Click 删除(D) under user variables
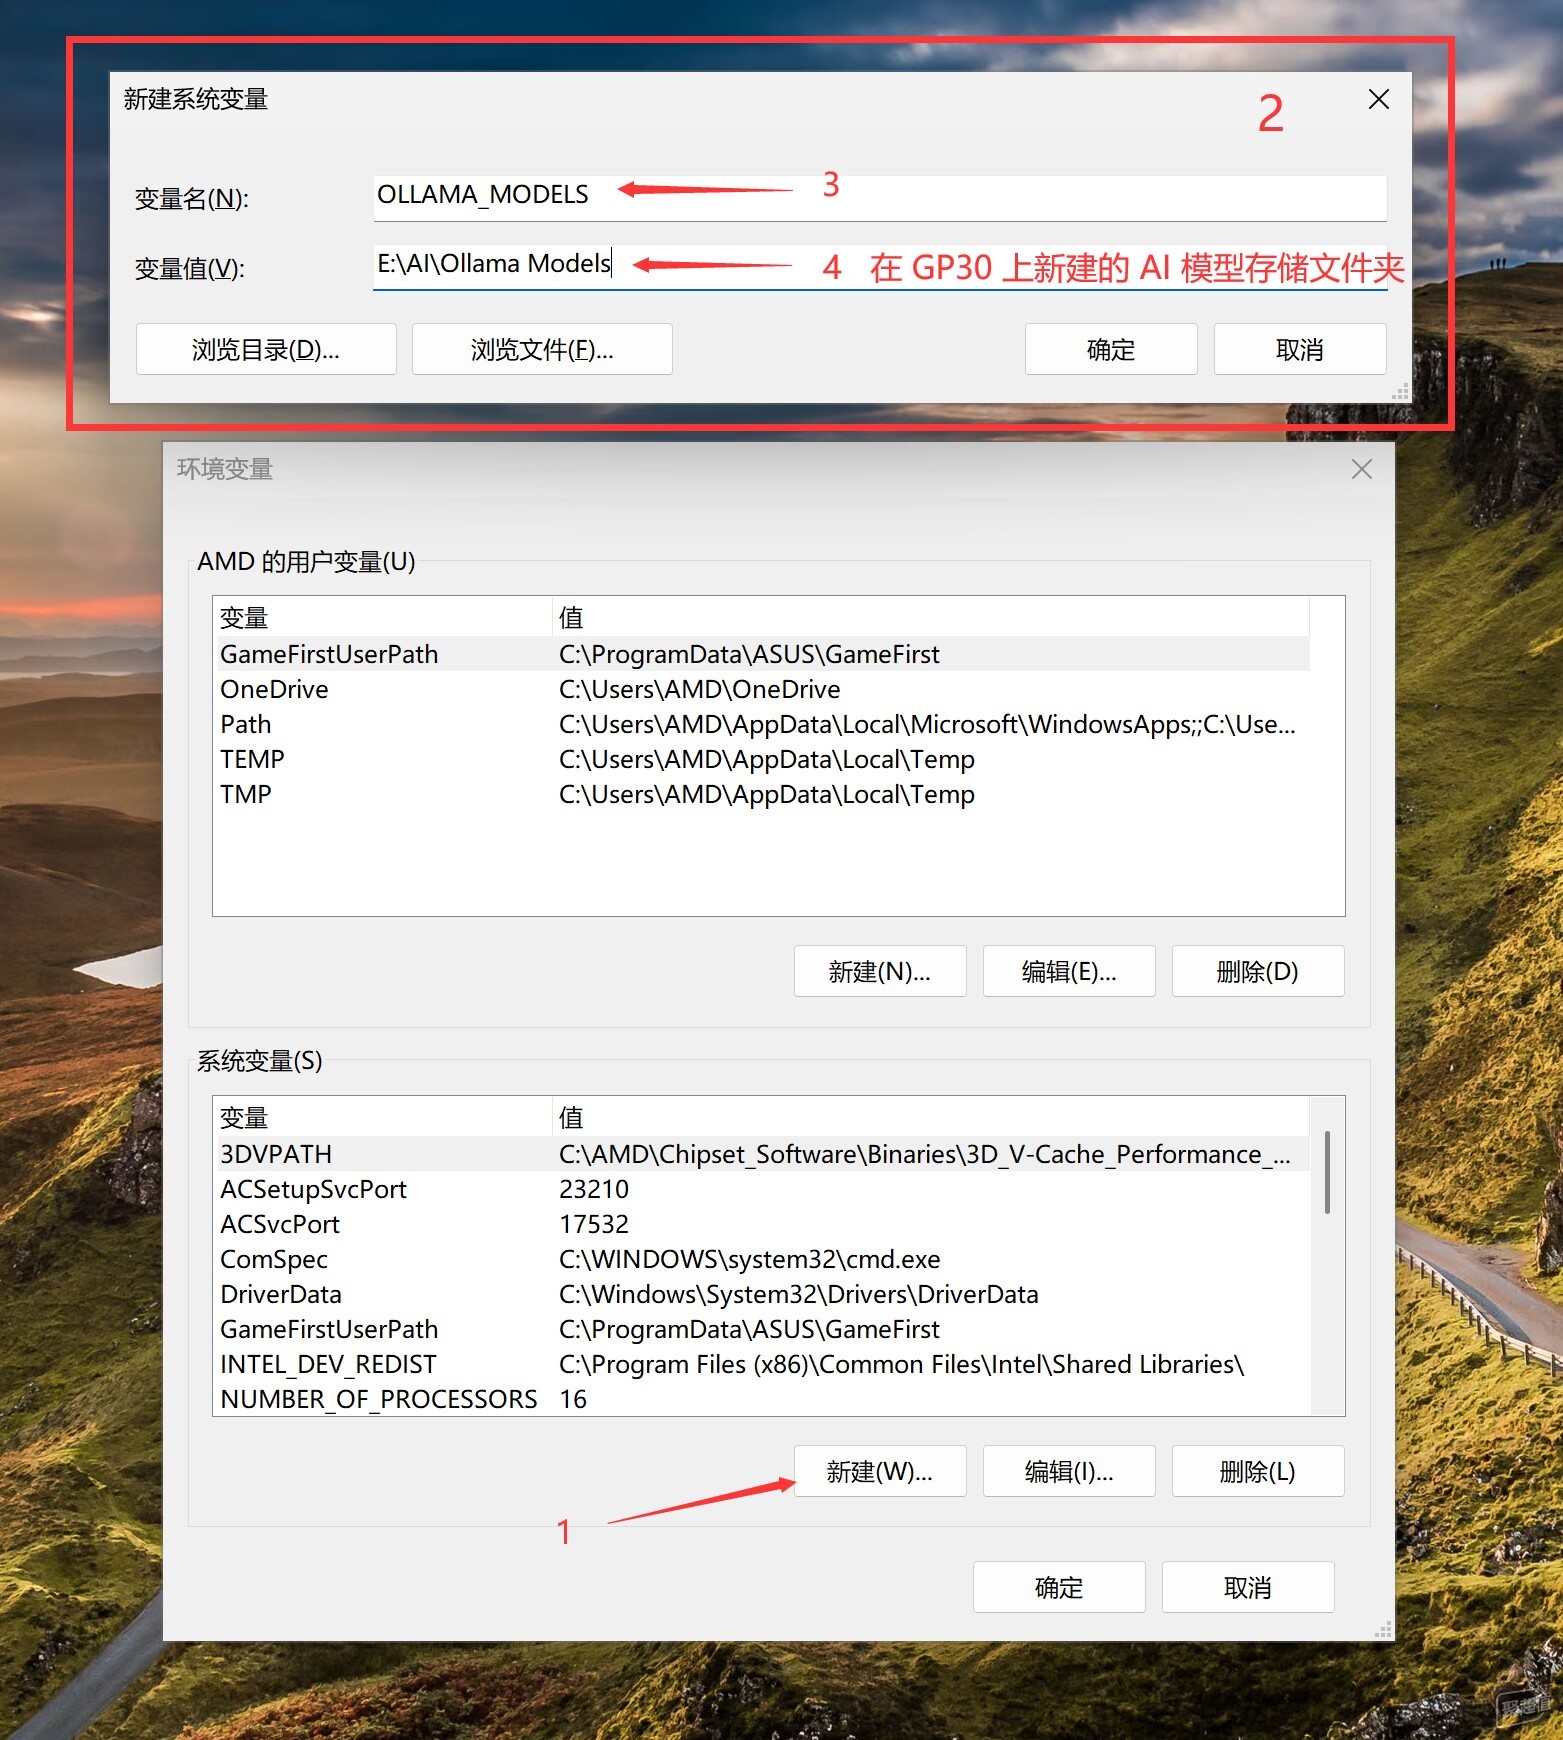The image size is (1563, 1740). pyautogui.click(x=1258, y=971)
